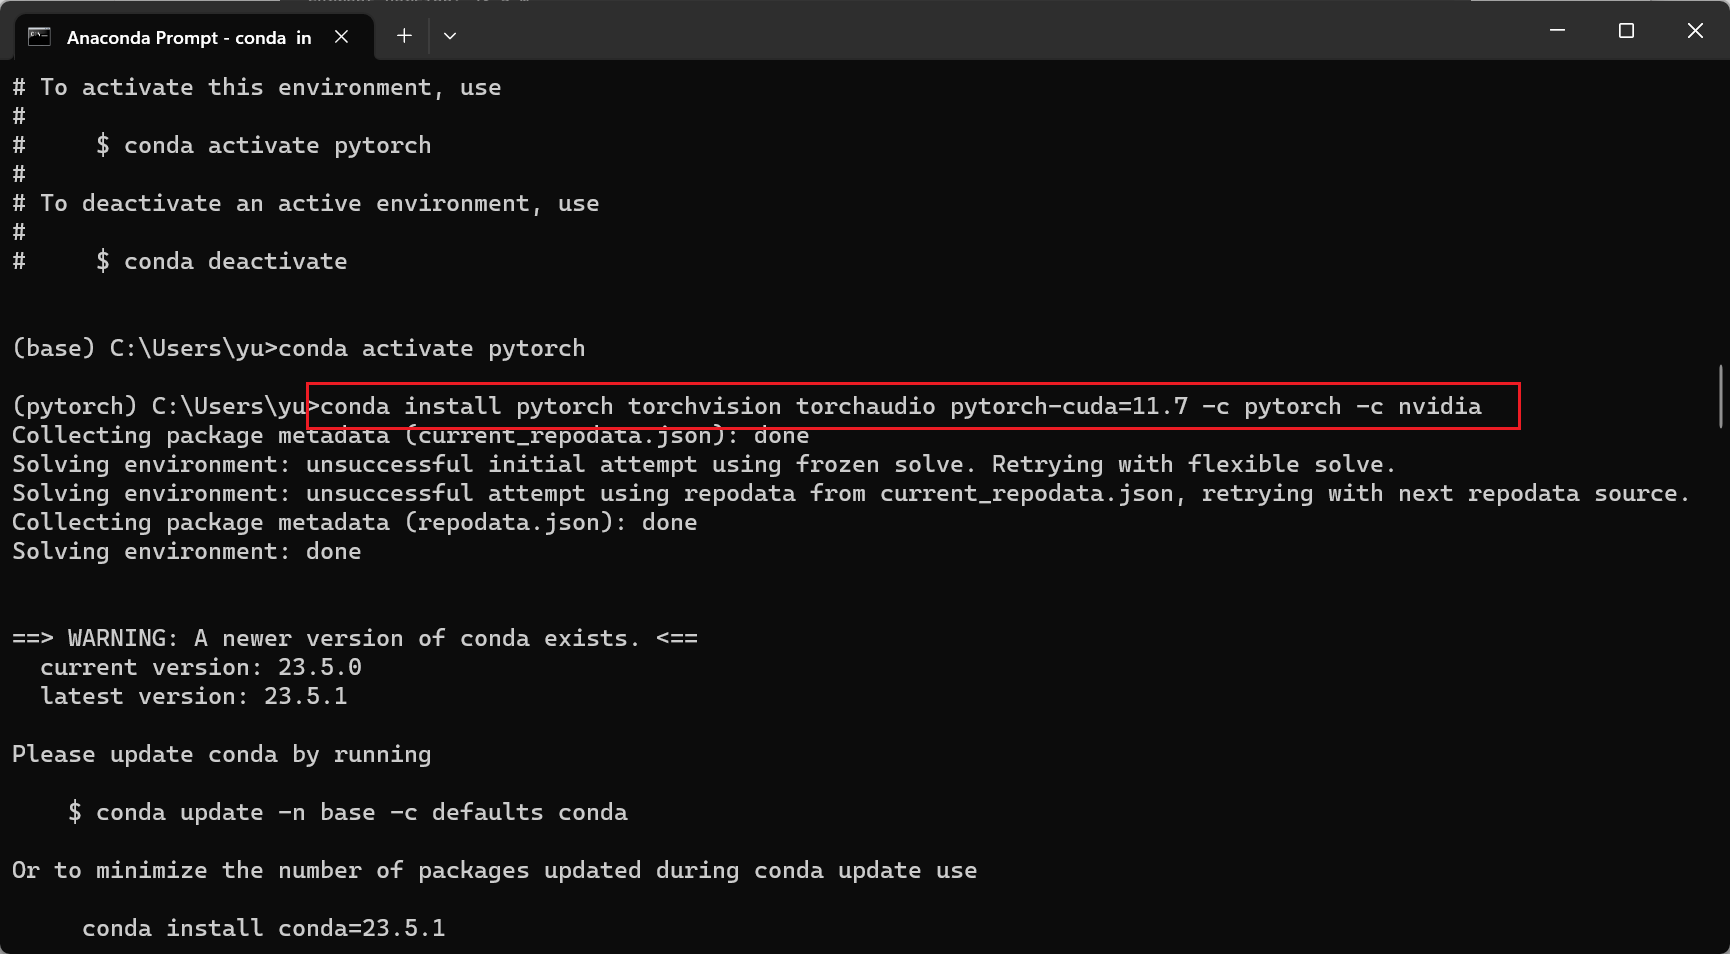
Task: Click the conda install conda=23.5.1 text
Action: point(262,928)
